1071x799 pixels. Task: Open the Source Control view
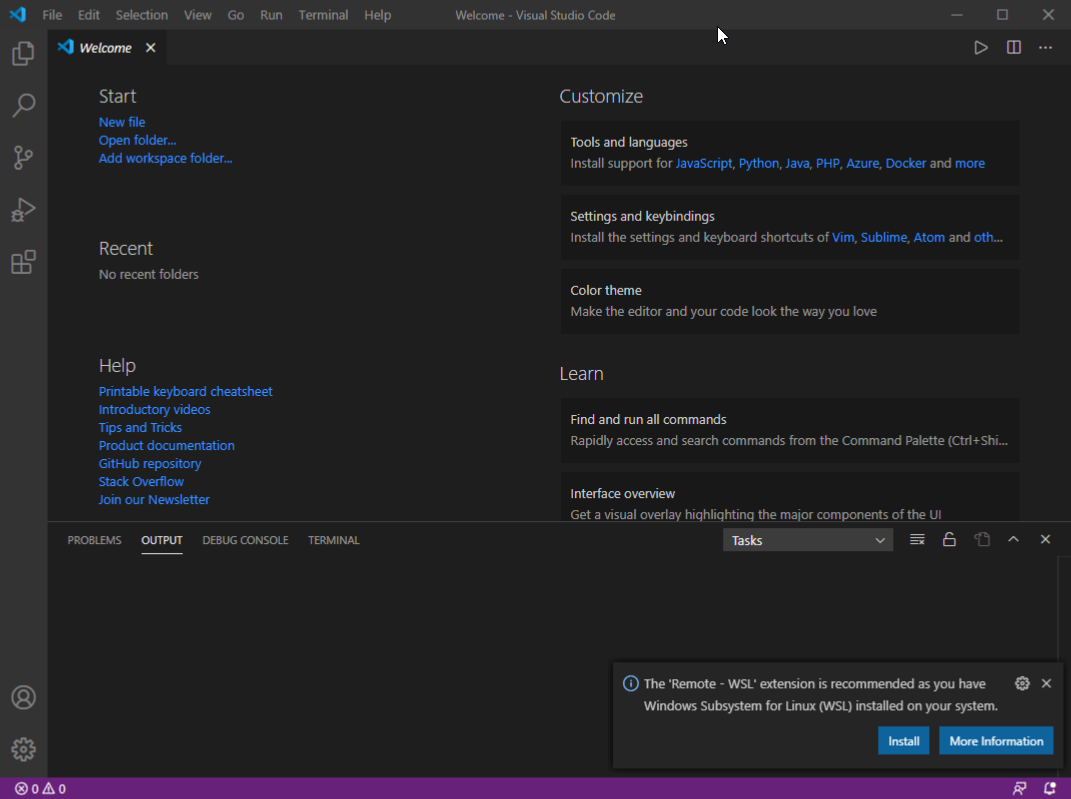point(23,157)
